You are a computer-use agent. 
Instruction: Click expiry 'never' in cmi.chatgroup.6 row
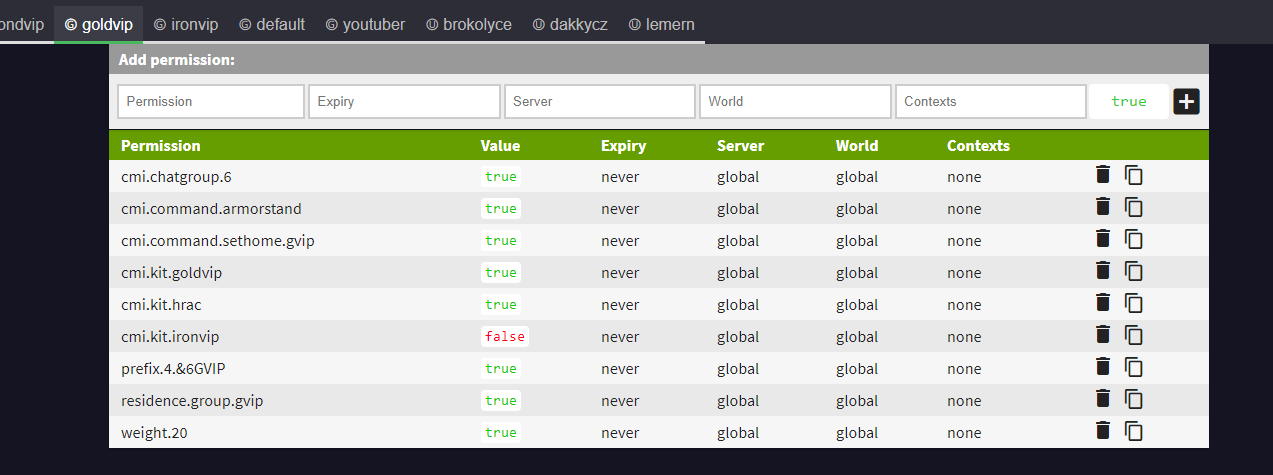pos(620,177)
